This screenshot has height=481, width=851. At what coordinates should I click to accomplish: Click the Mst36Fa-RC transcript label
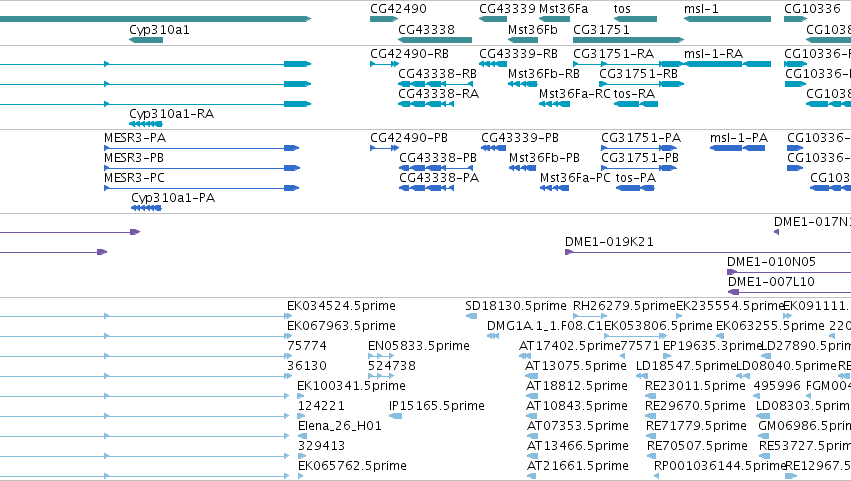[x=575, y=94]
